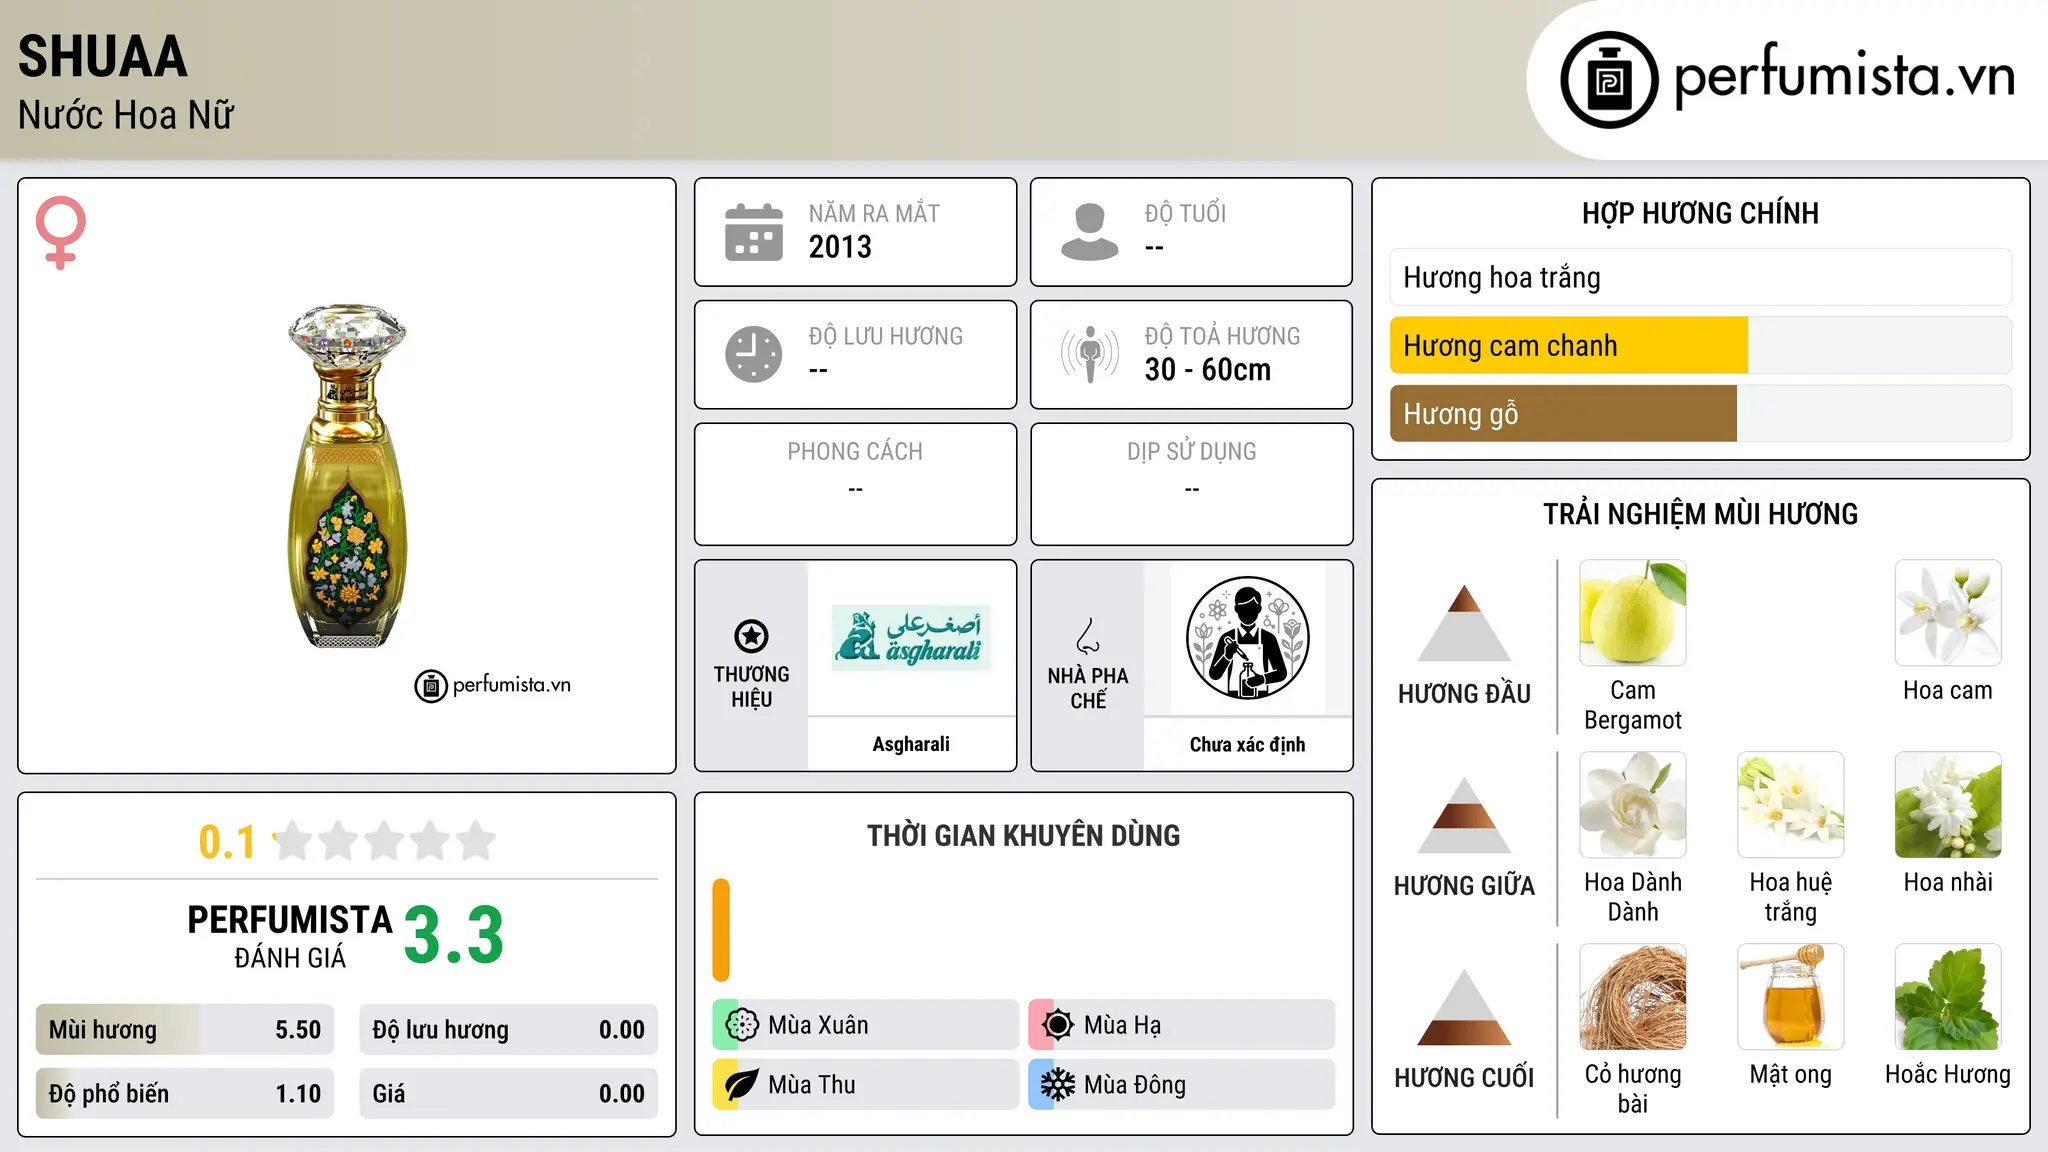Click the person icon beside Độ tuổi
This screenshot has height=1152, width=2048.
(1090, 232)
